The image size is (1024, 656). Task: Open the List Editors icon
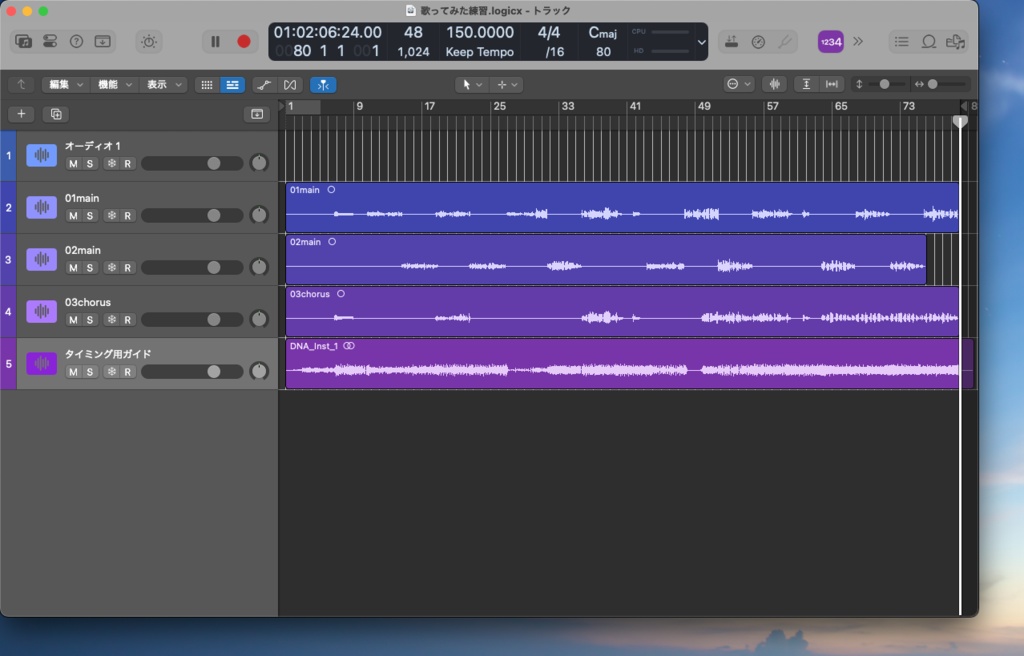(x=901, y=42)
